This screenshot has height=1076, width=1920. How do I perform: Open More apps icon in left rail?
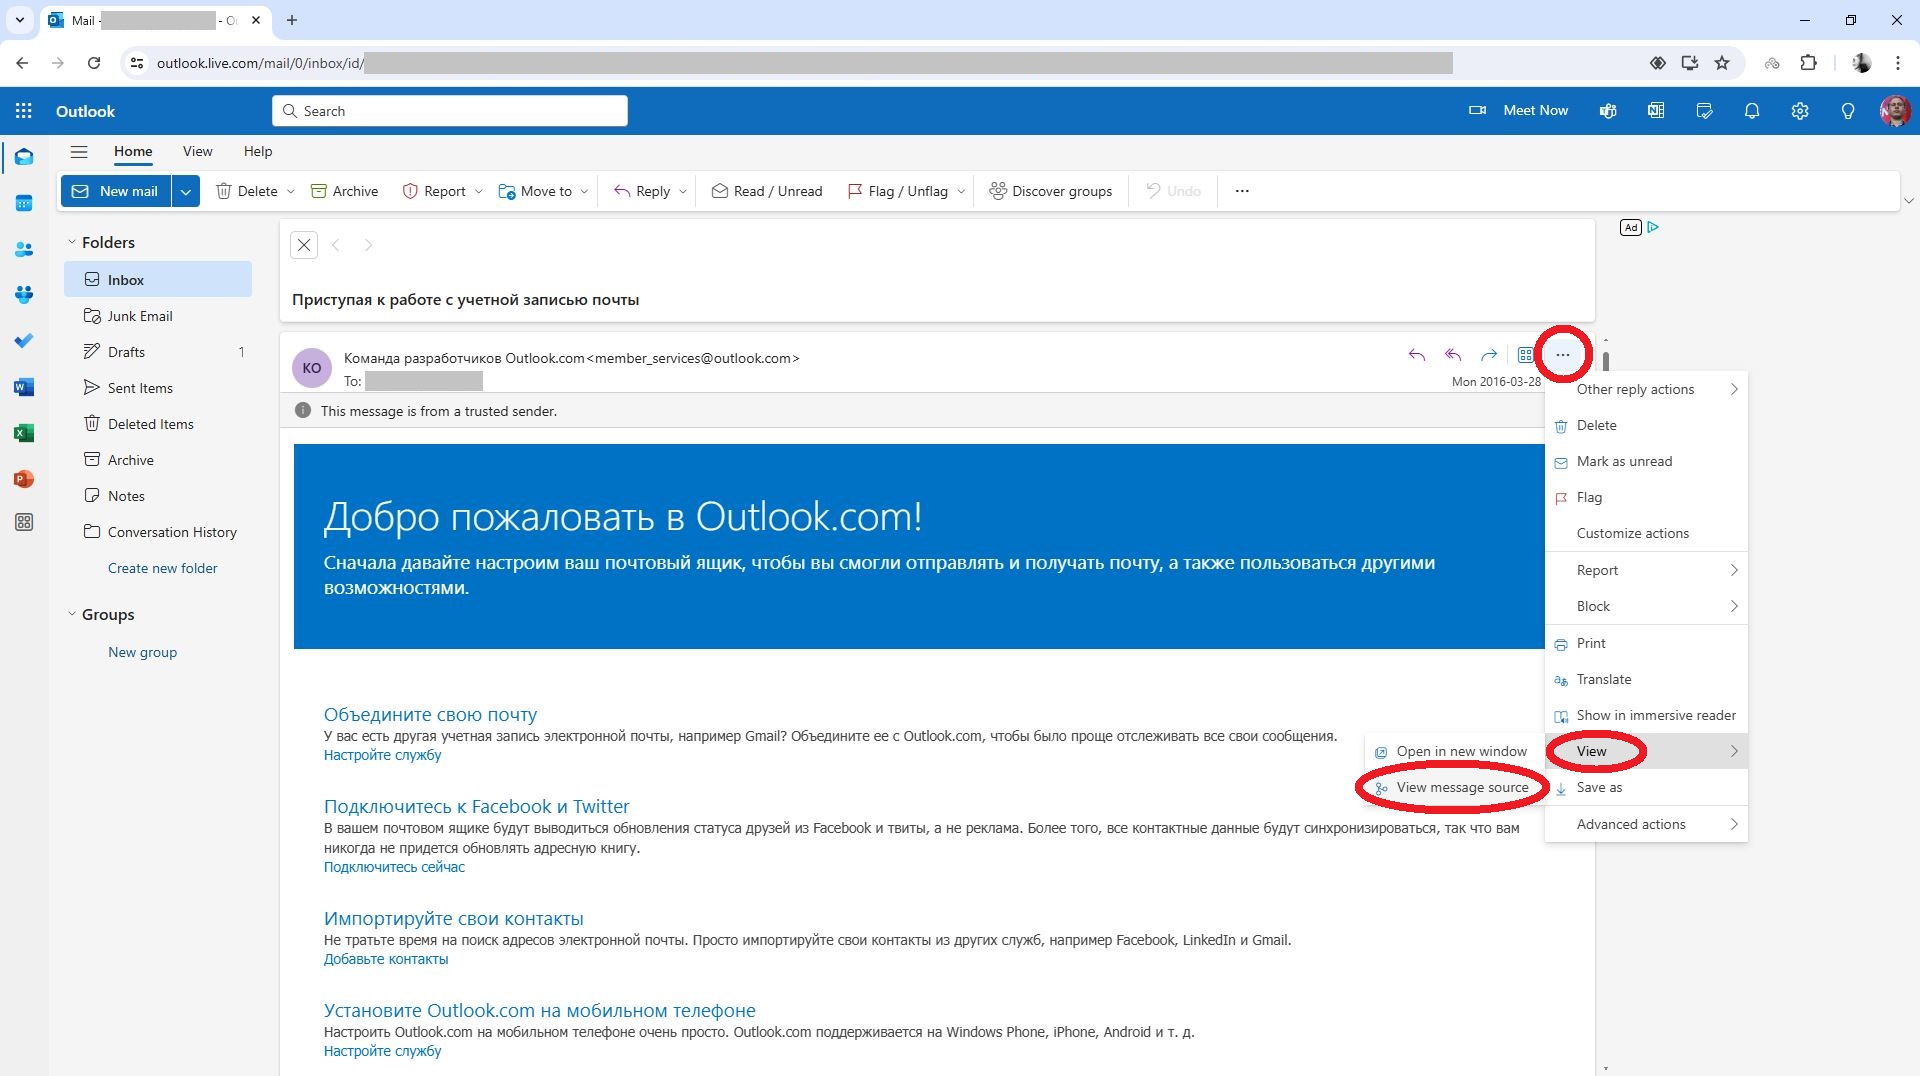(x=24, y=522)
